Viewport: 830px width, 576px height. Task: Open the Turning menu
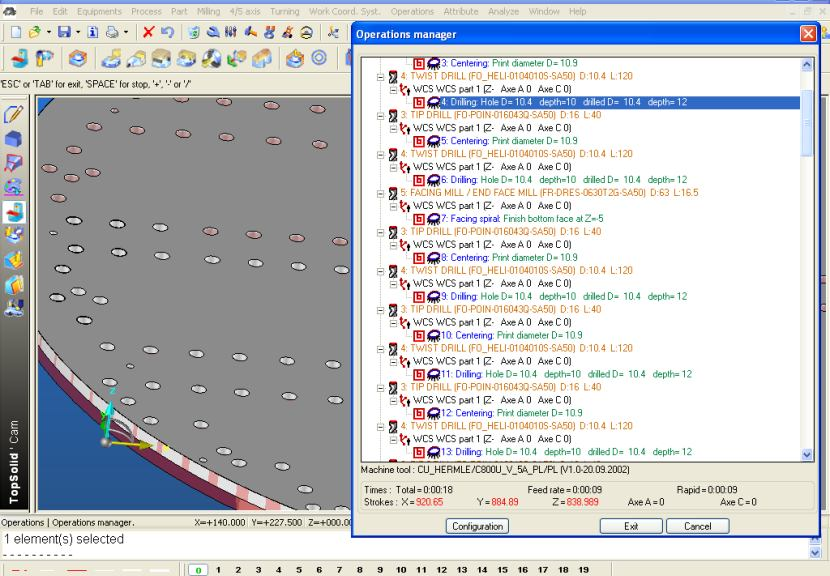pyautogui.click(x=284, y=11)
